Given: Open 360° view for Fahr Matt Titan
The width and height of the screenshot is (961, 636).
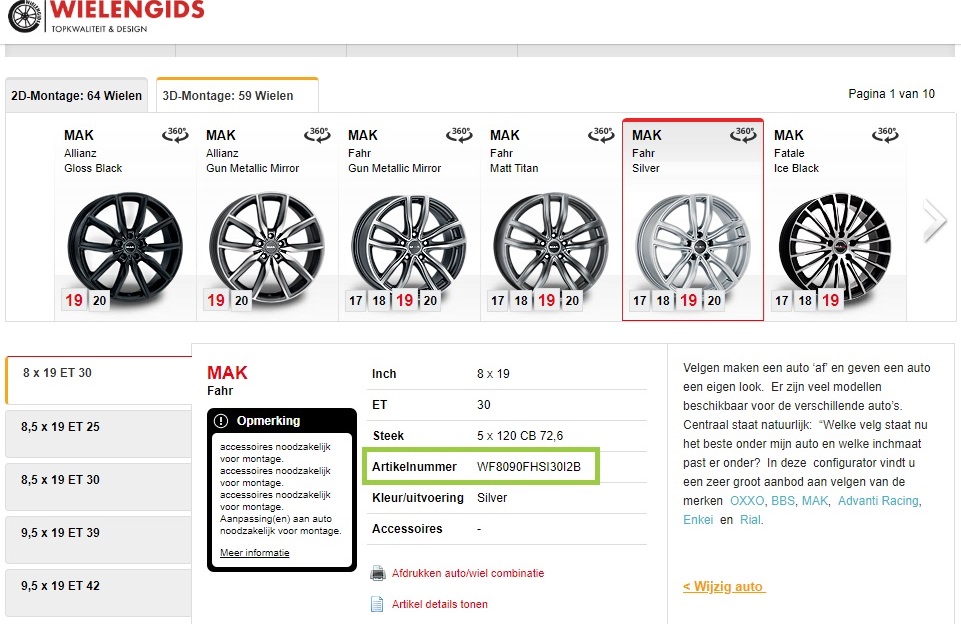Looking at the screenshot, I should pyautogui.click(x=601, y=134).
